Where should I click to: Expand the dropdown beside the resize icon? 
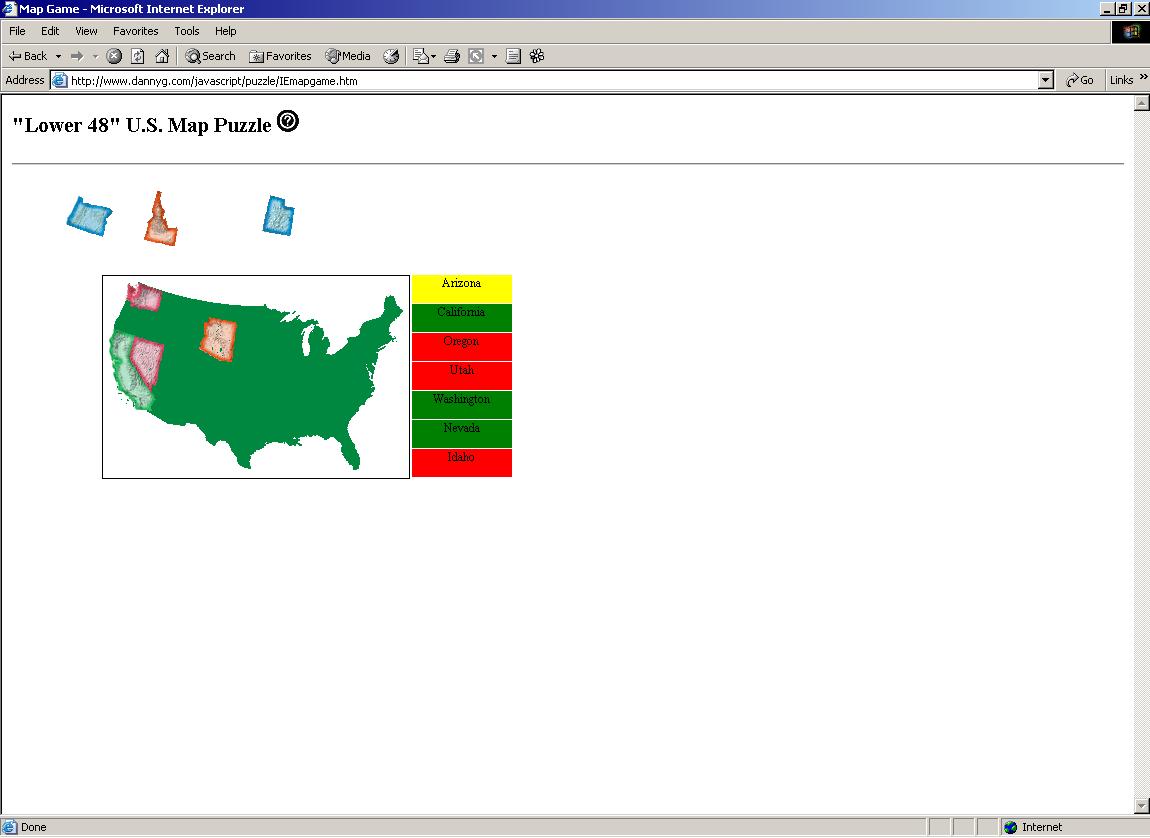pyautogui.click(x=494, y=56)
